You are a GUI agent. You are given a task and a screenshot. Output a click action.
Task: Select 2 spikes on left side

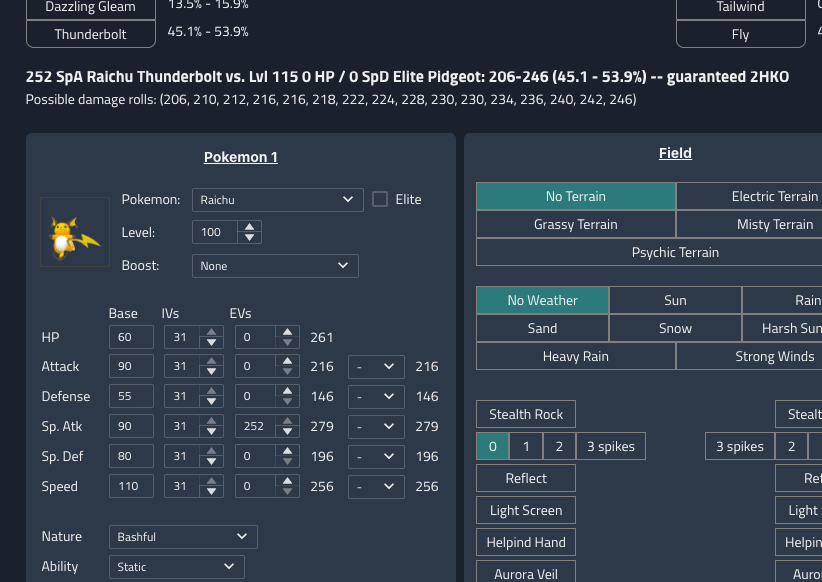pyautogui.click(x=559, y=446)
